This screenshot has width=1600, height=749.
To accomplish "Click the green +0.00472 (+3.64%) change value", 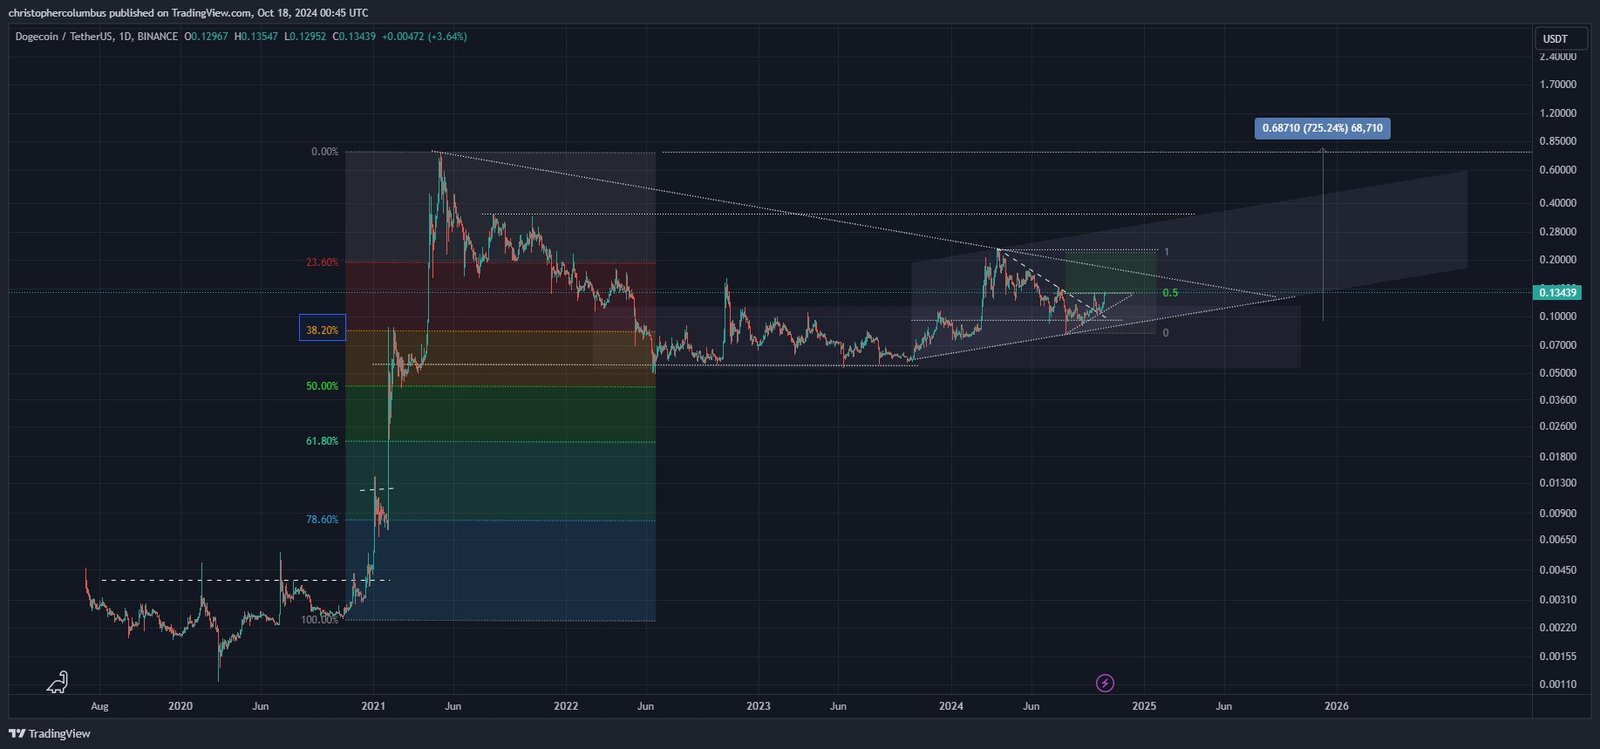I will pyautogui.click(x=424, y=37).
